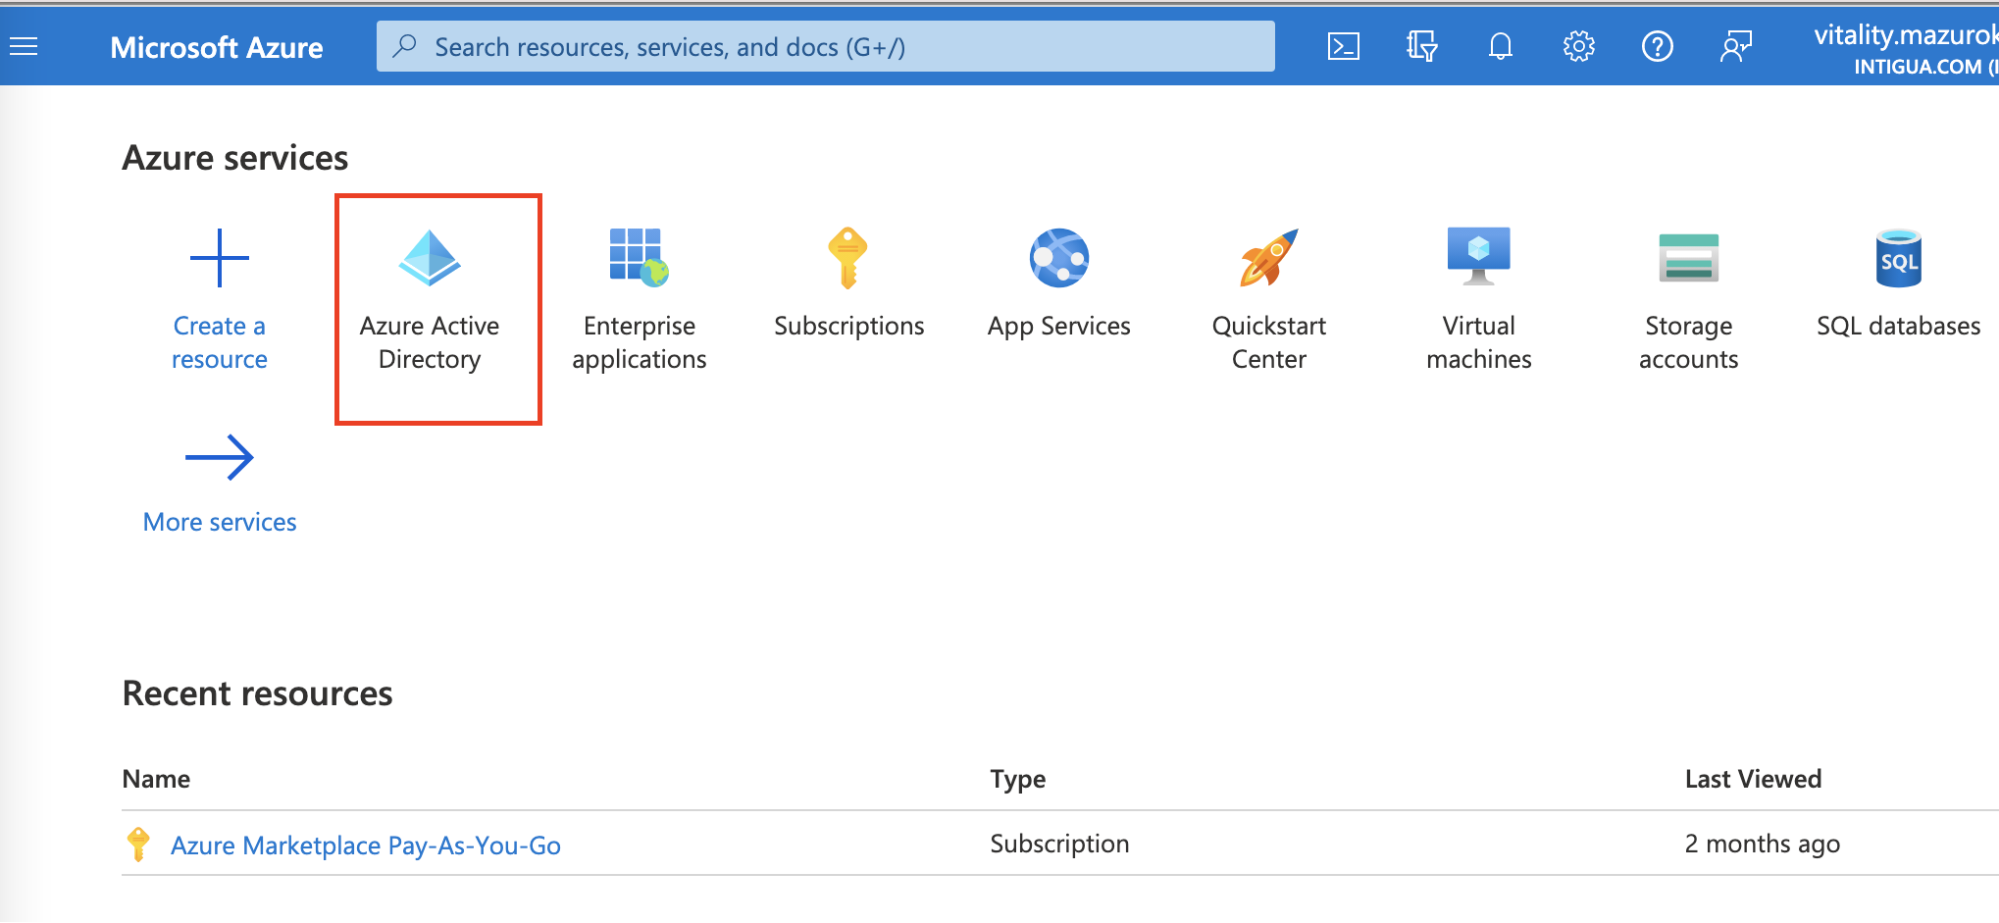Screen dimensions: 1999x923
Task: Launch the Cloud Shell
Action: 1343,46
